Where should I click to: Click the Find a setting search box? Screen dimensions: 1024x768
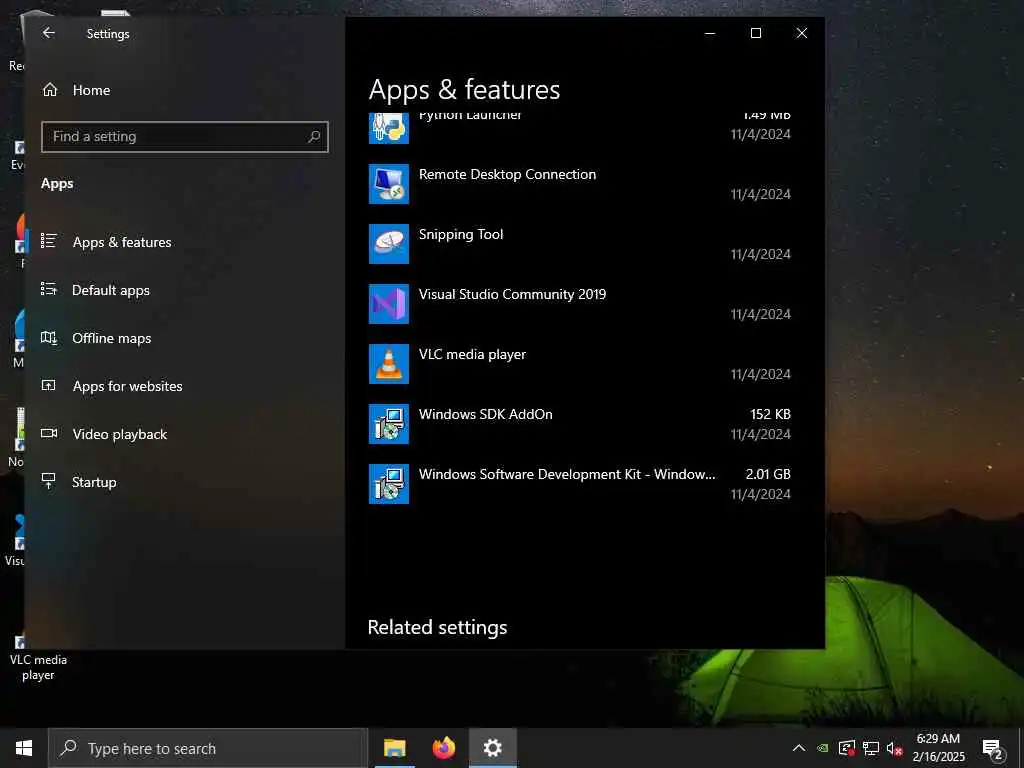coord(185,136)
